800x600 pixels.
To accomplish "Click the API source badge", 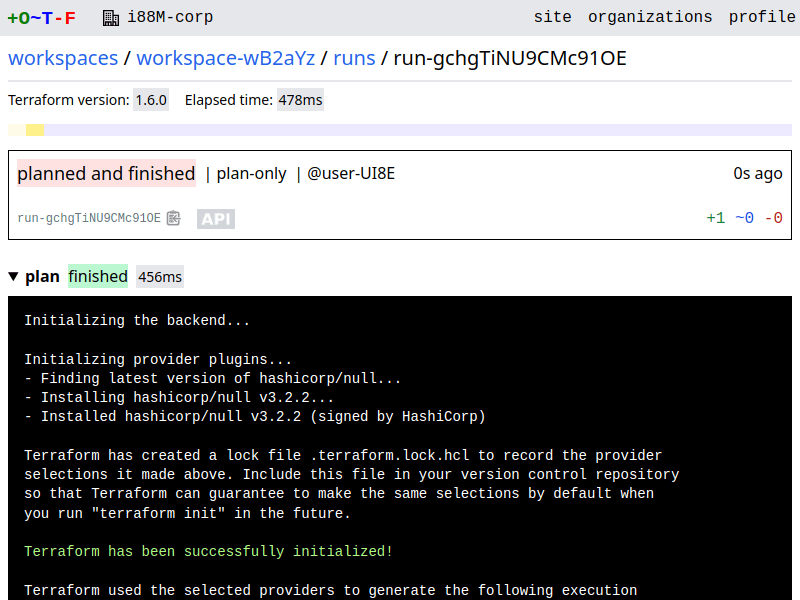I will 216,219.
